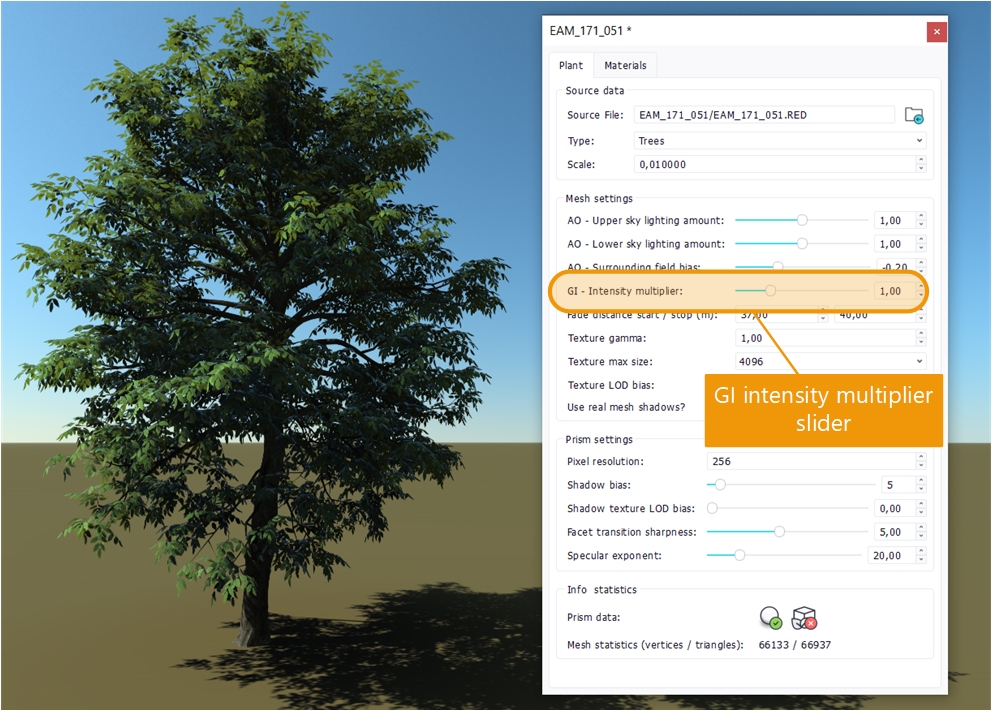Click the browse source file folder icon
The width and height of the screenshot is (992, 711).
pos(914,115)
